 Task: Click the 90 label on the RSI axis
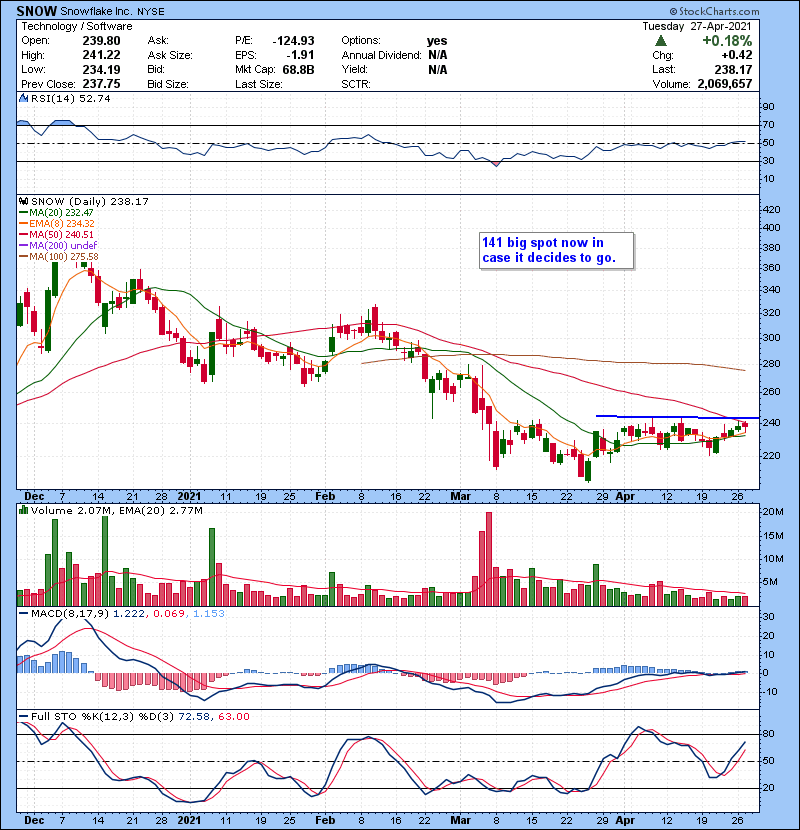[x=768, y=107]
